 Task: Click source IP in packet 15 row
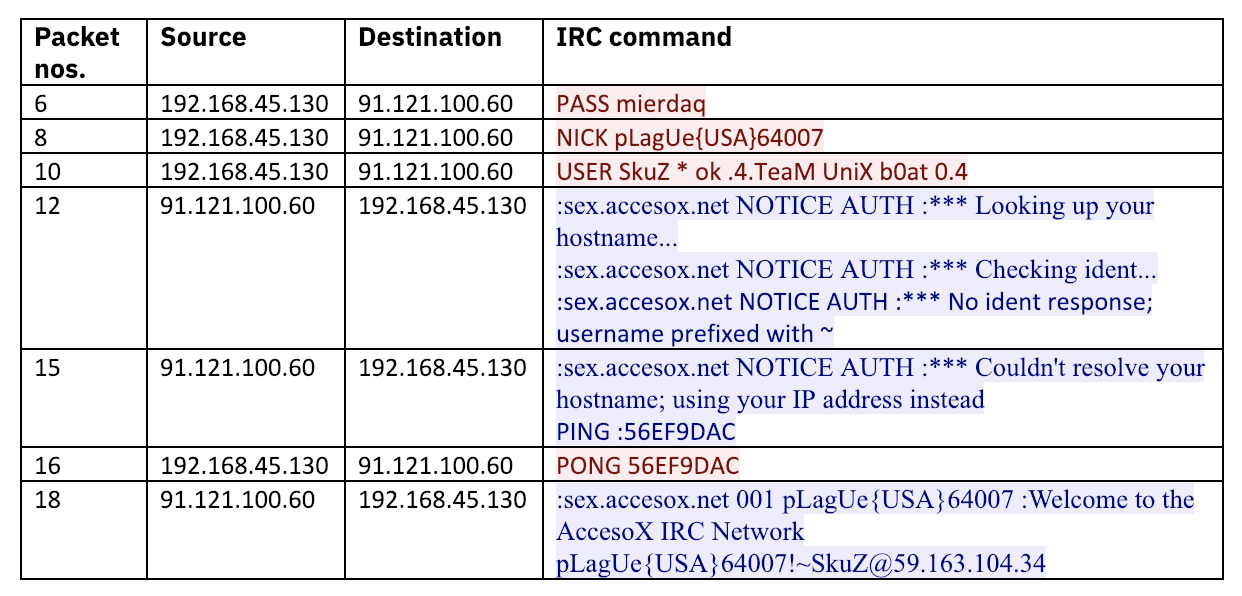(237, 368)
